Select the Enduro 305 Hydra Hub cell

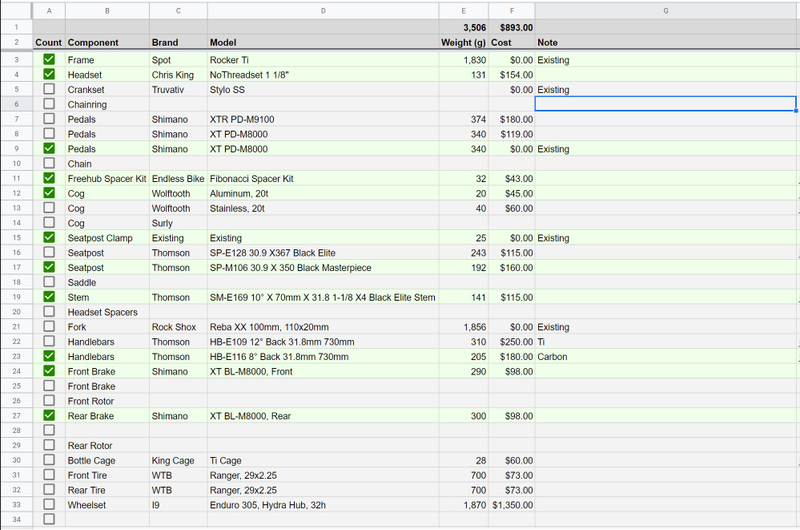(323, 504)
